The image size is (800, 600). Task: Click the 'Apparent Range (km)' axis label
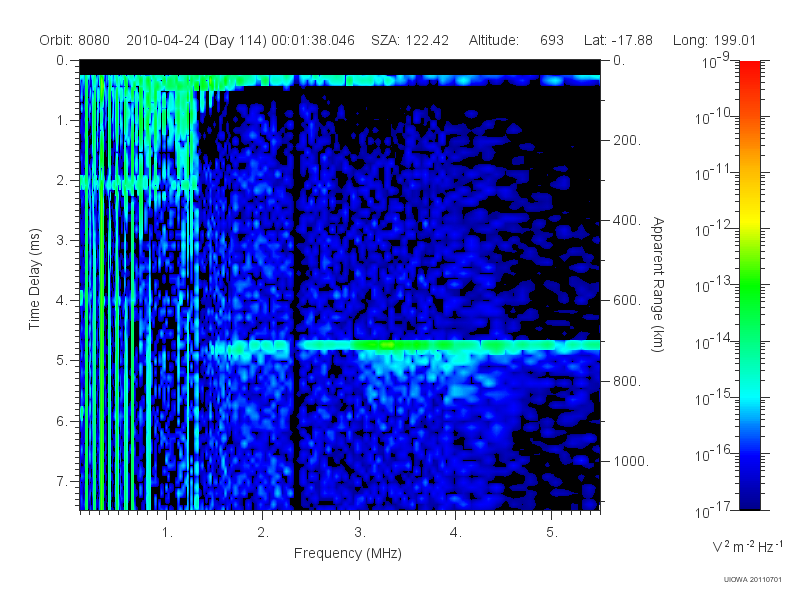(x=658, y=284)
